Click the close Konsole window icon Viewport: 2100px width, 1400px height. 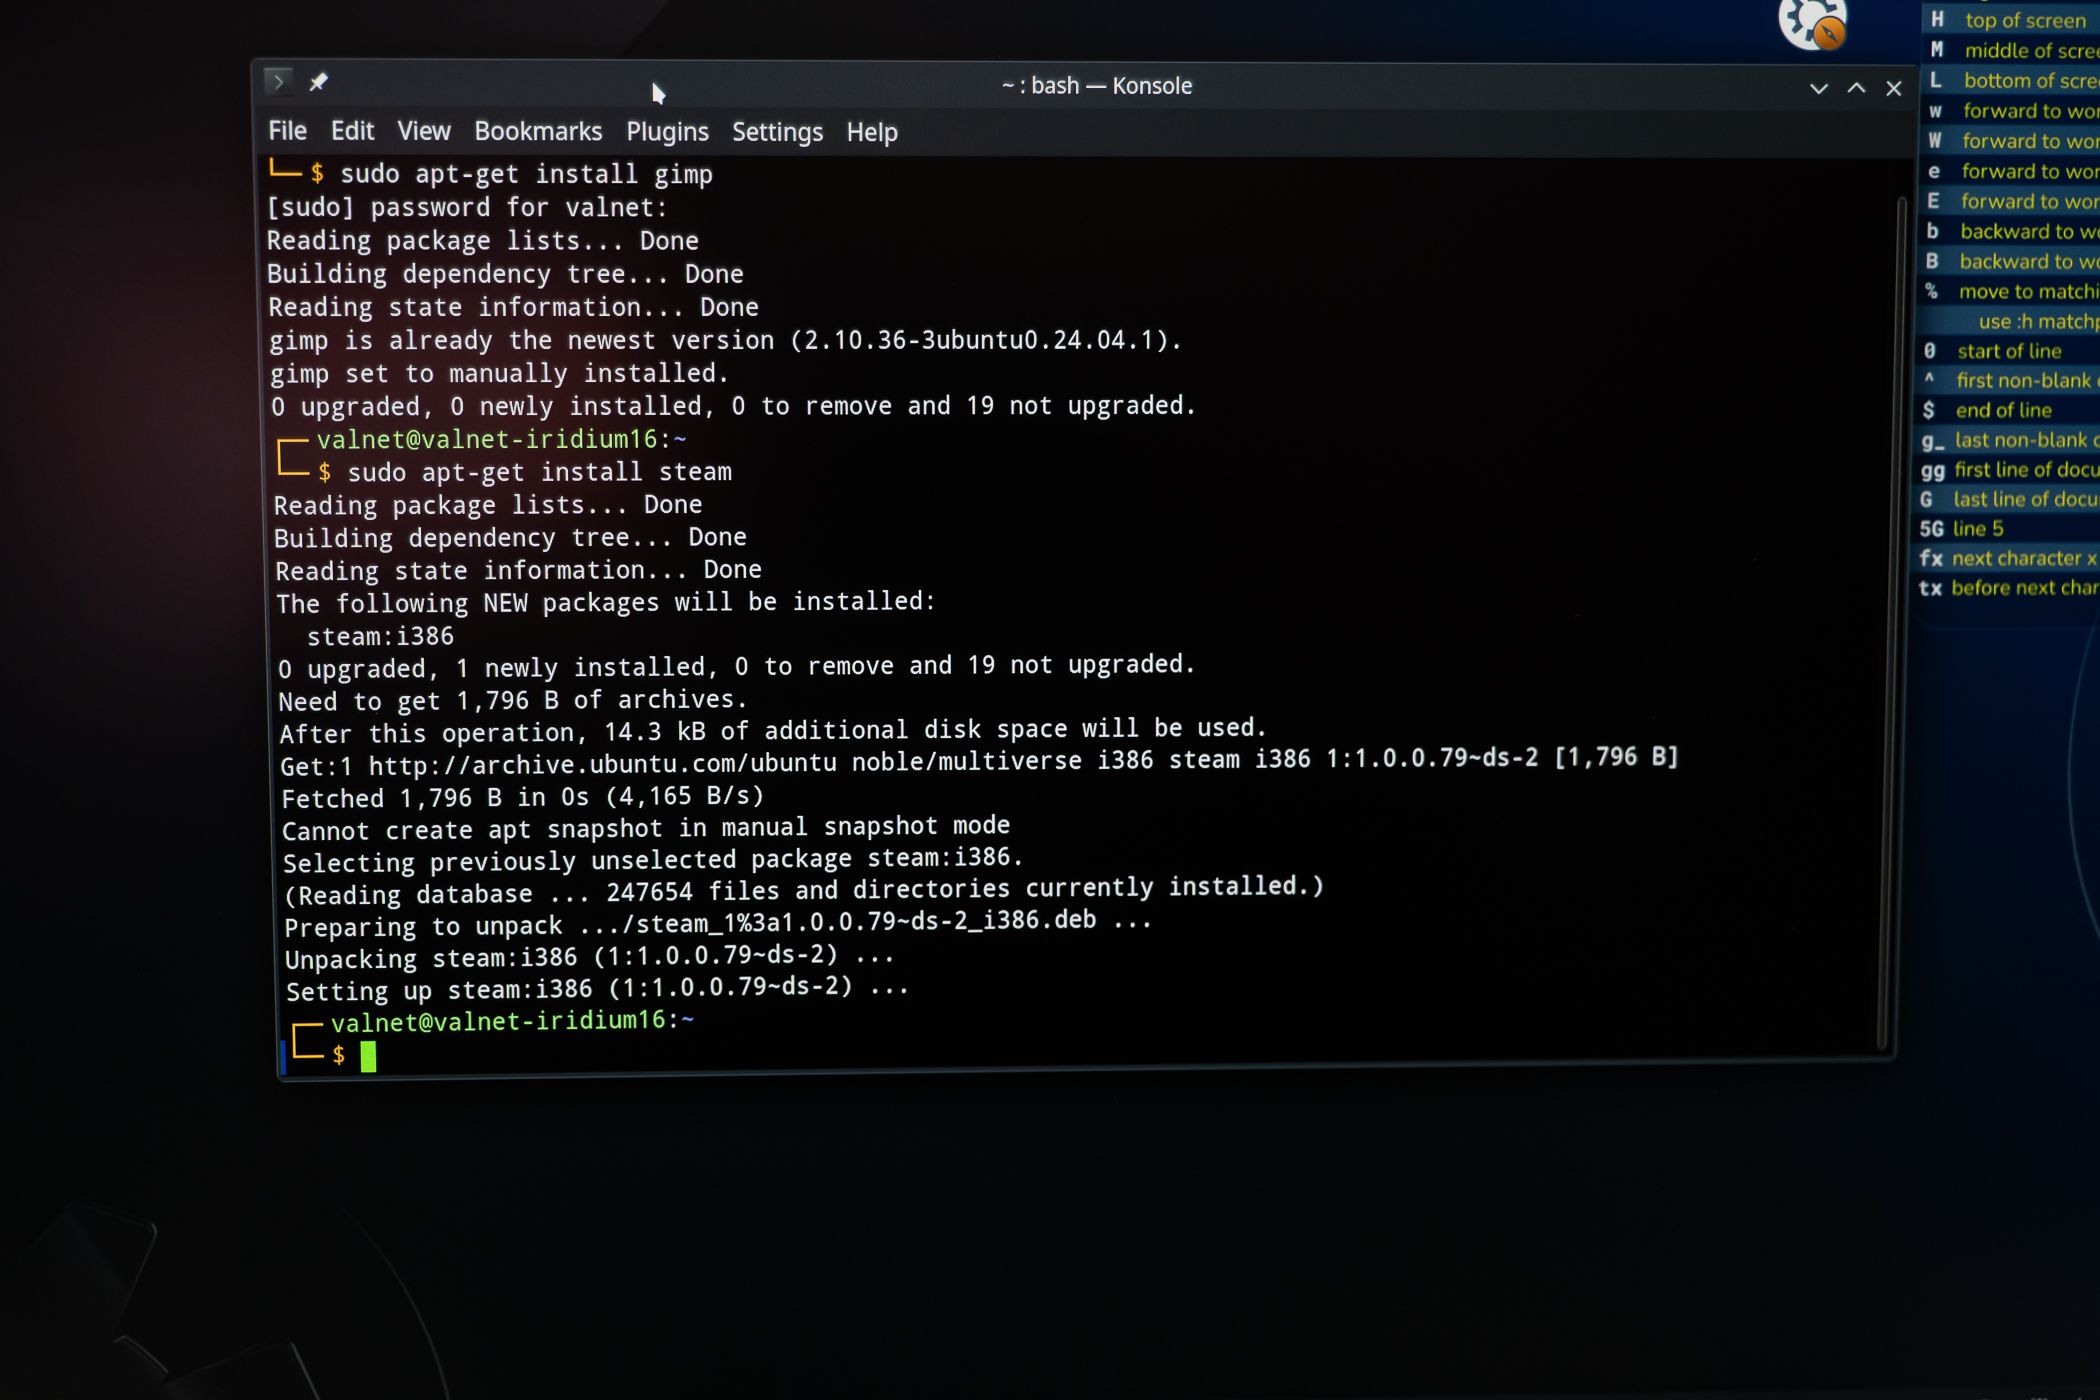pos(1892,86)
